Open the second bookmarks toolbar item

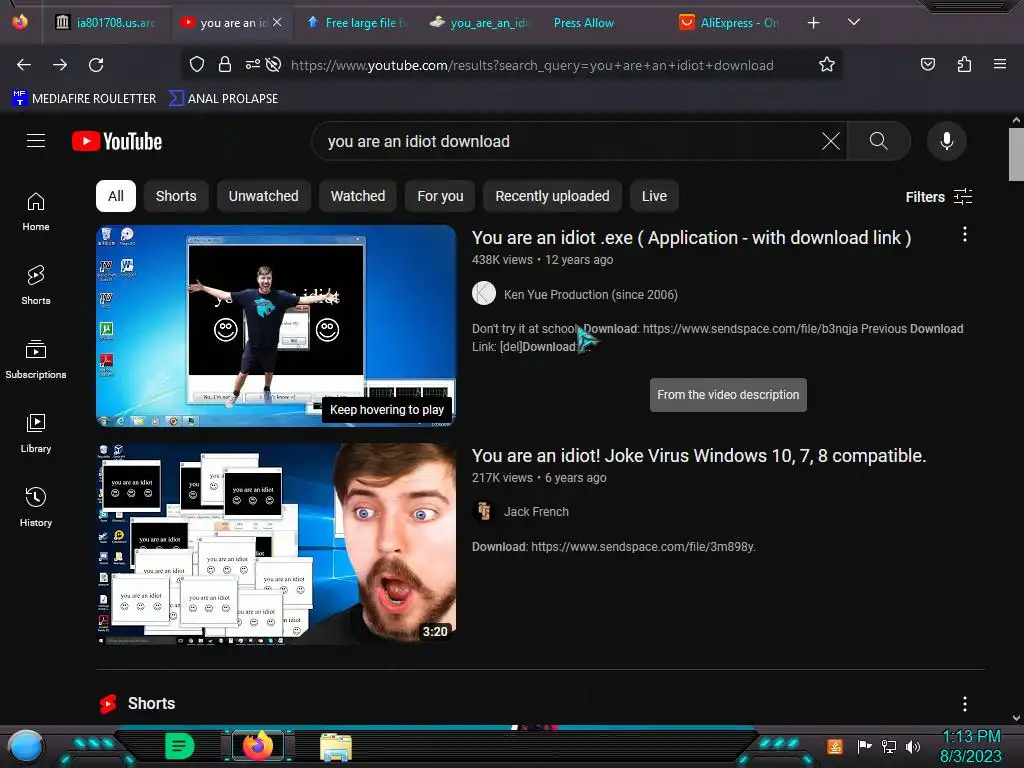click(x=223, y=99)
